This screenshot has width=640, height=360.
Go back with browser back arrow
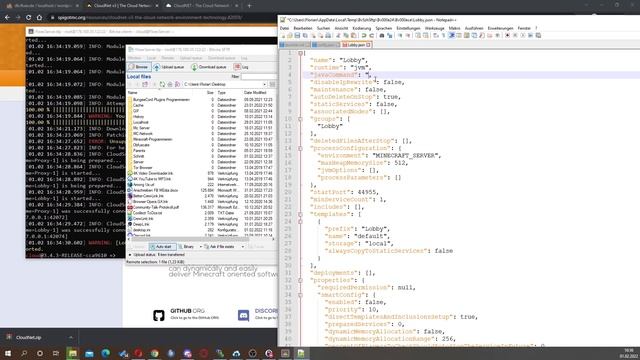[x=7, y=18]
